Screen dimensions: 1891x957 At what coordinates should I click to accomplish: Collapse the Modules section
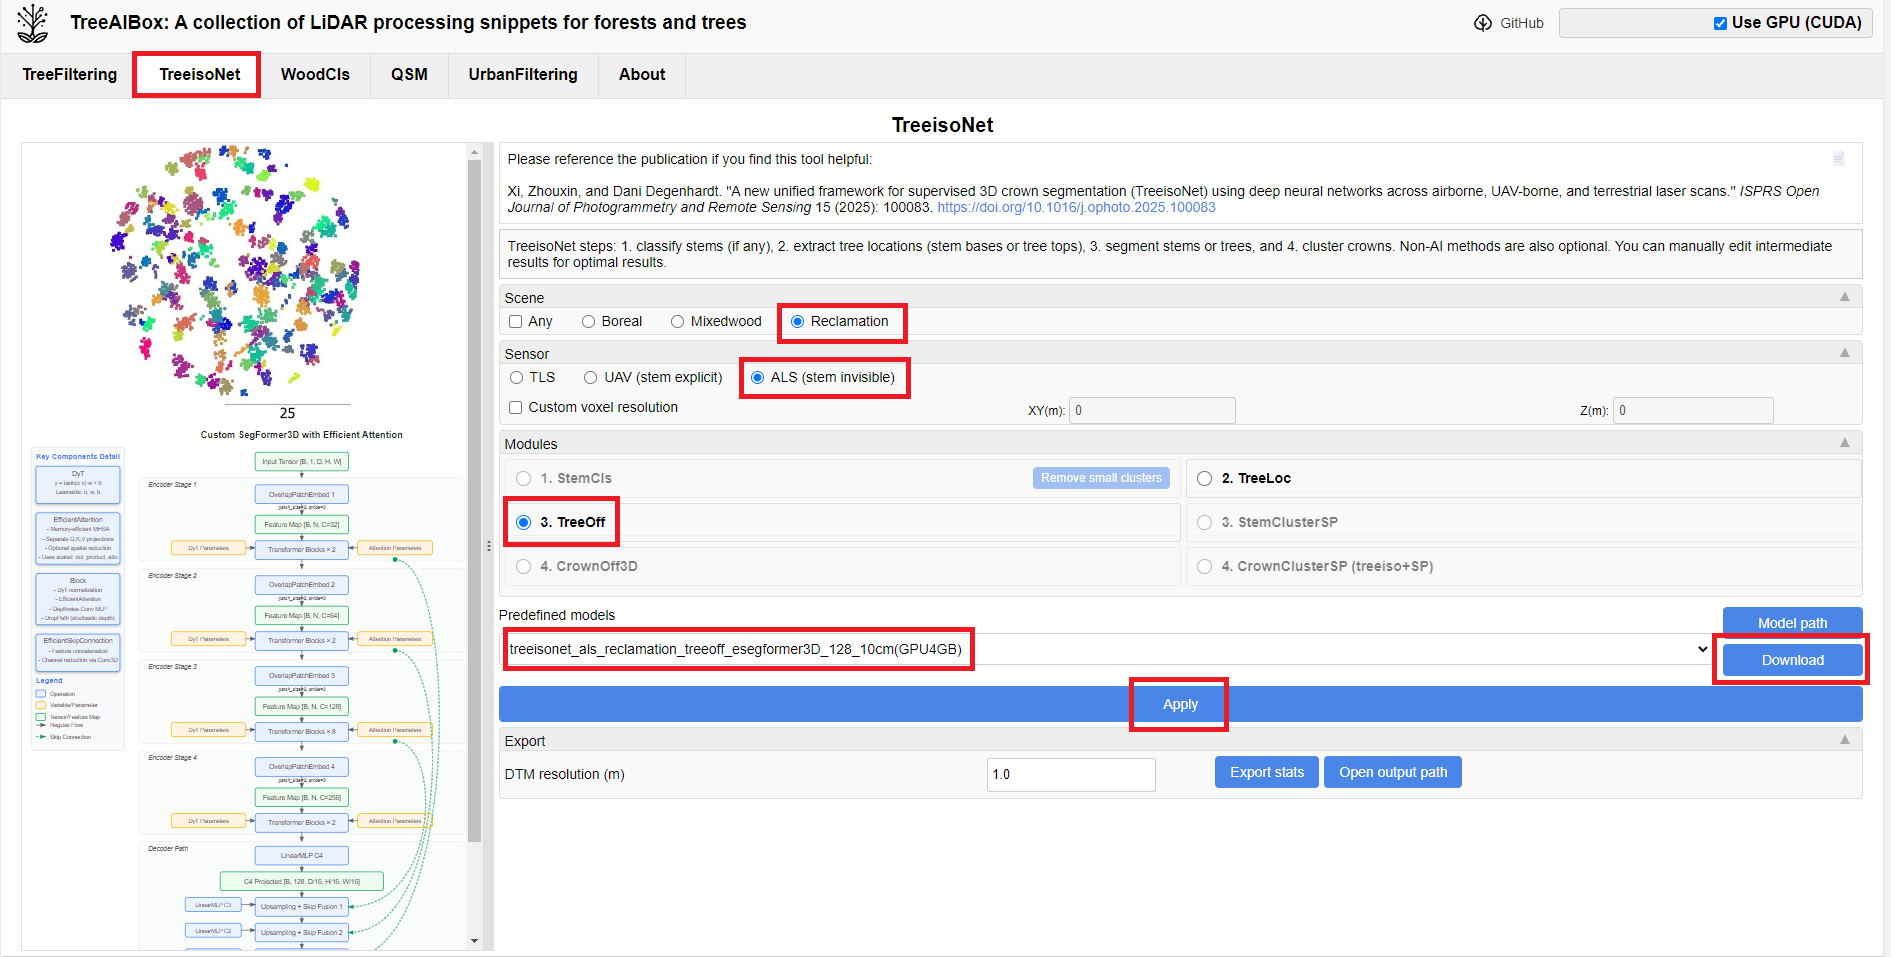pos(1845,443)
